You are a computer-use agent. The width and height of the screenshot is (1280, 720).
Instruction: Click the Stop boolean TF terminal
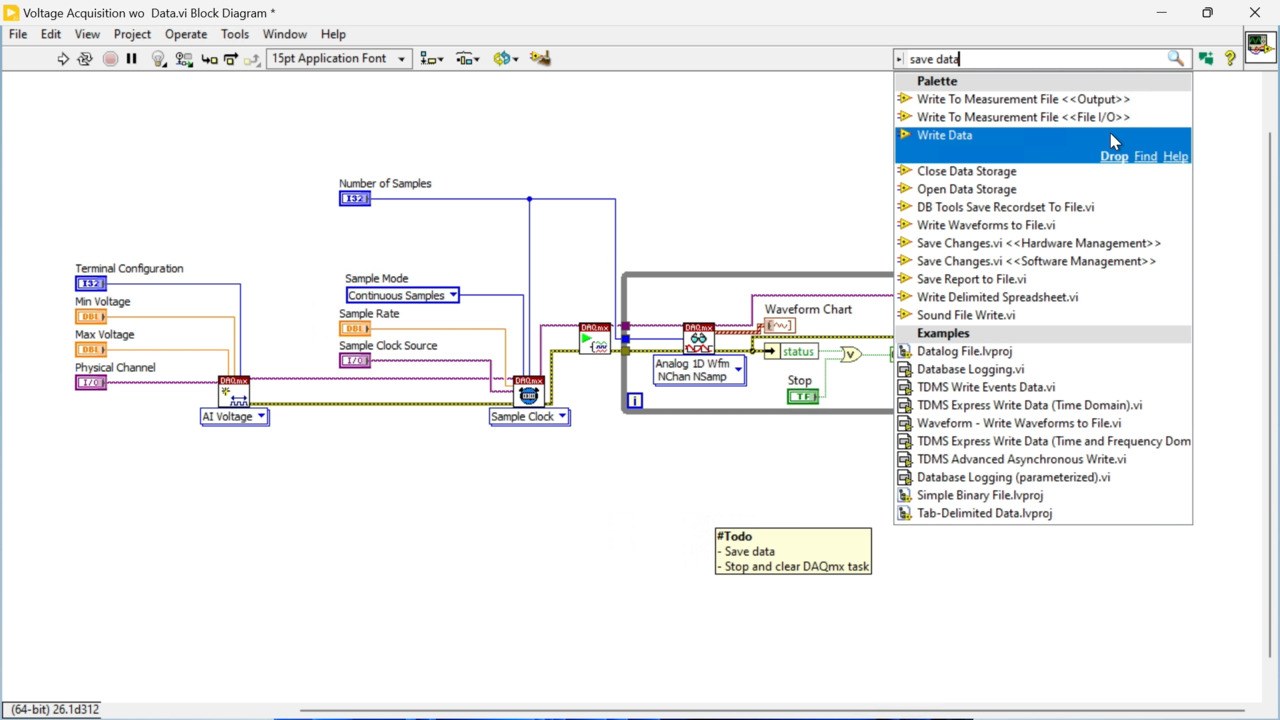point(803,397)
